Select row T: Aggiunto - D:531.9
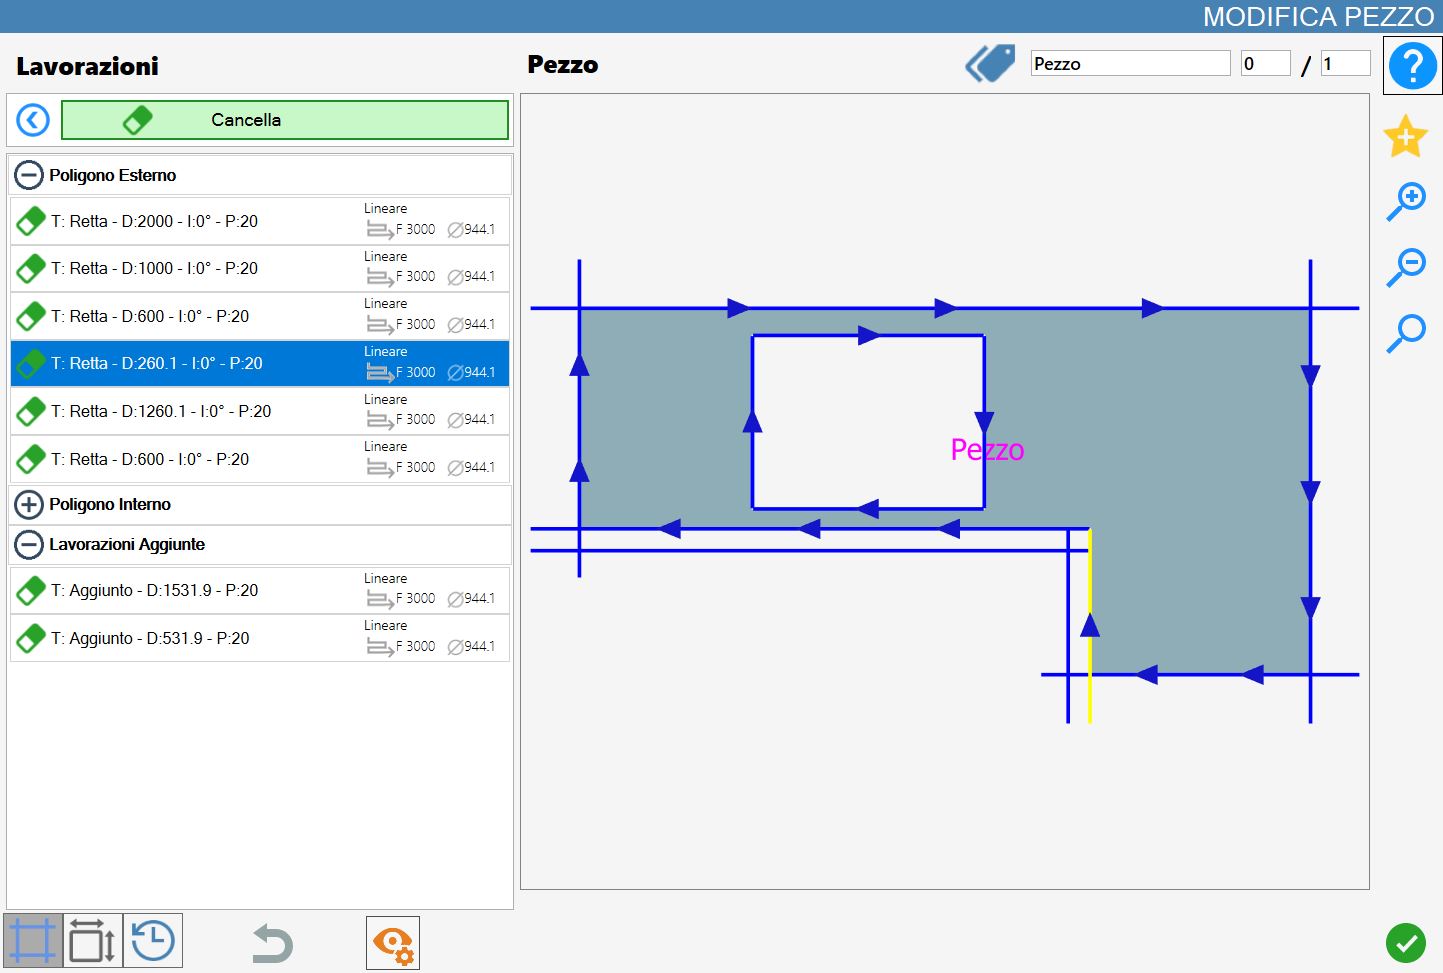 point(260,638)
